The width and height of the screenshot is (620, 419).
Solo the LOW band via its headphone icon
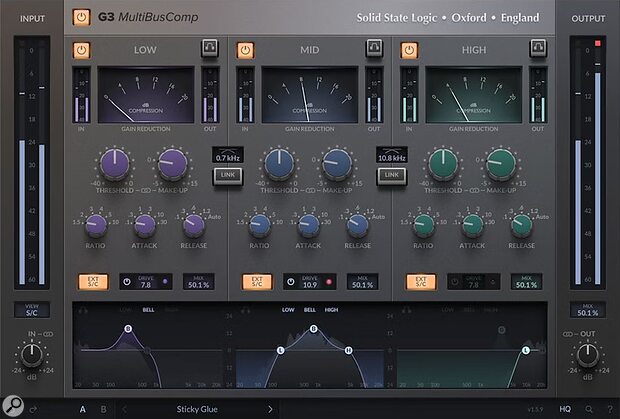click(x=210, y=48)
